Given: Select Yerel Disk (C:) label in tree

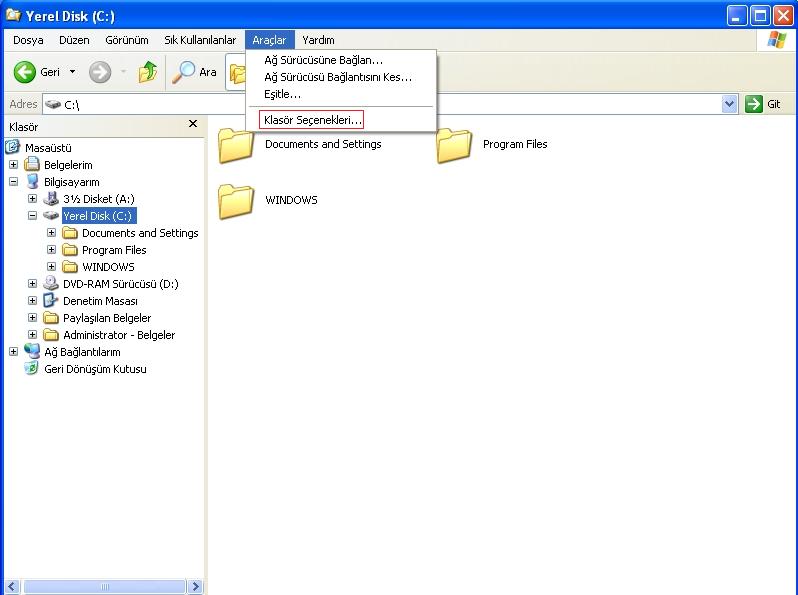Looking at the screenshot, I should click(x=98, y=216).
